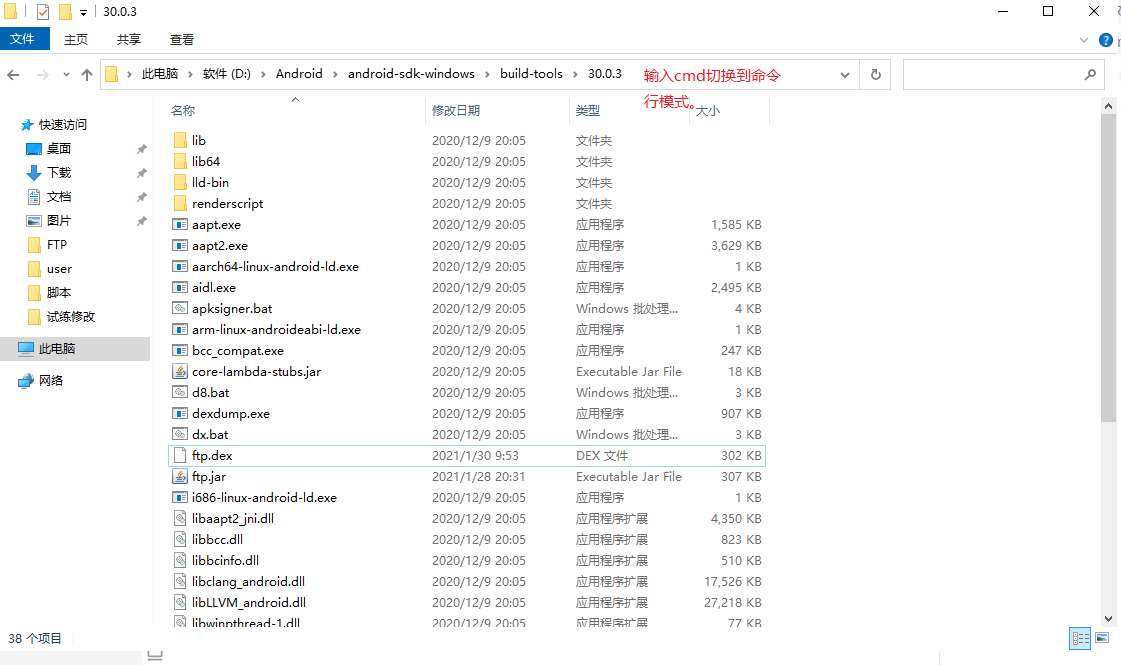The height and width of the screenshot is (665, 1121).
Task: Click the up one level arrow
Action: point(86,74)
